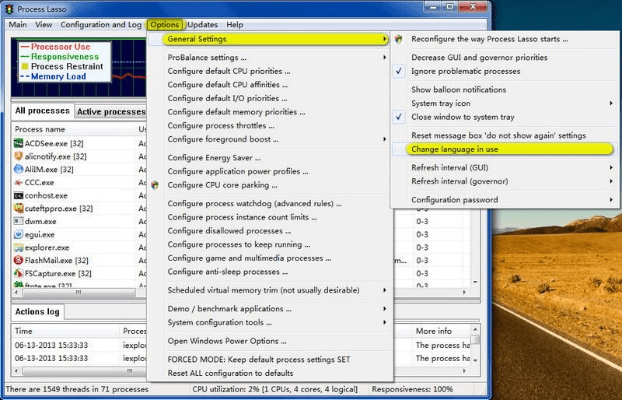
Task: Click the FlashMail.exe process icon
Action: pyautogui.click(x=19, y=260)
